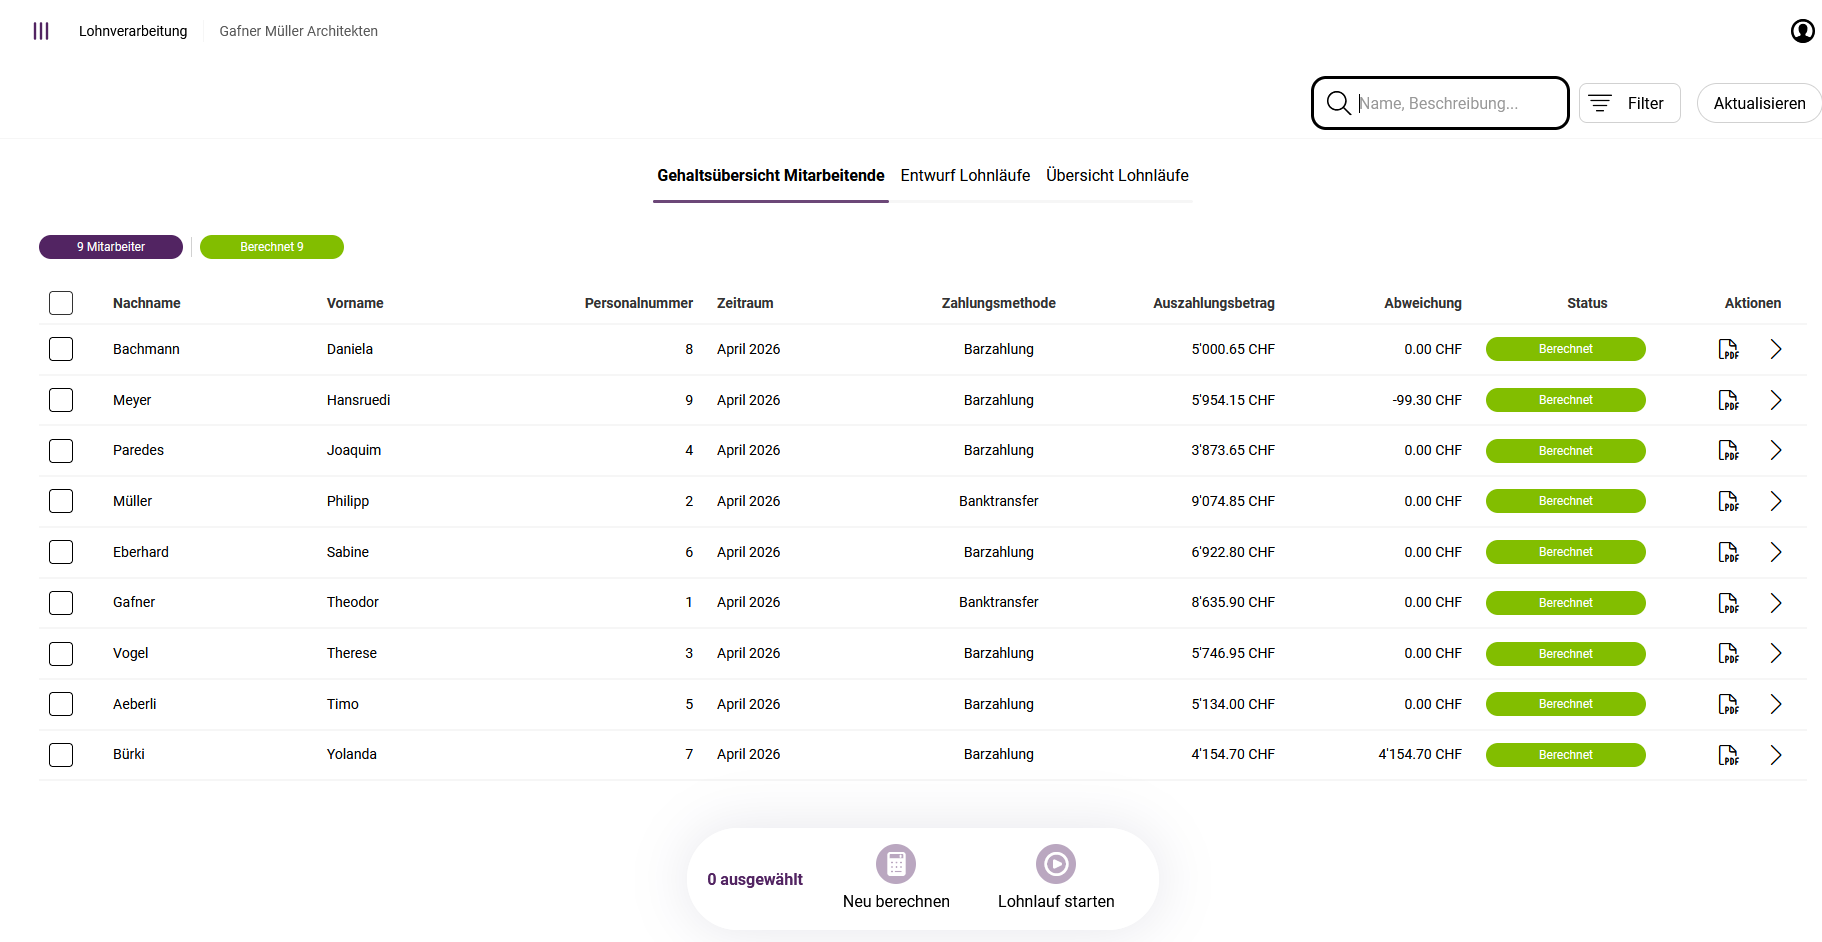
Task: Expand details chevron for Paredes
Action: pos(1776,450)
